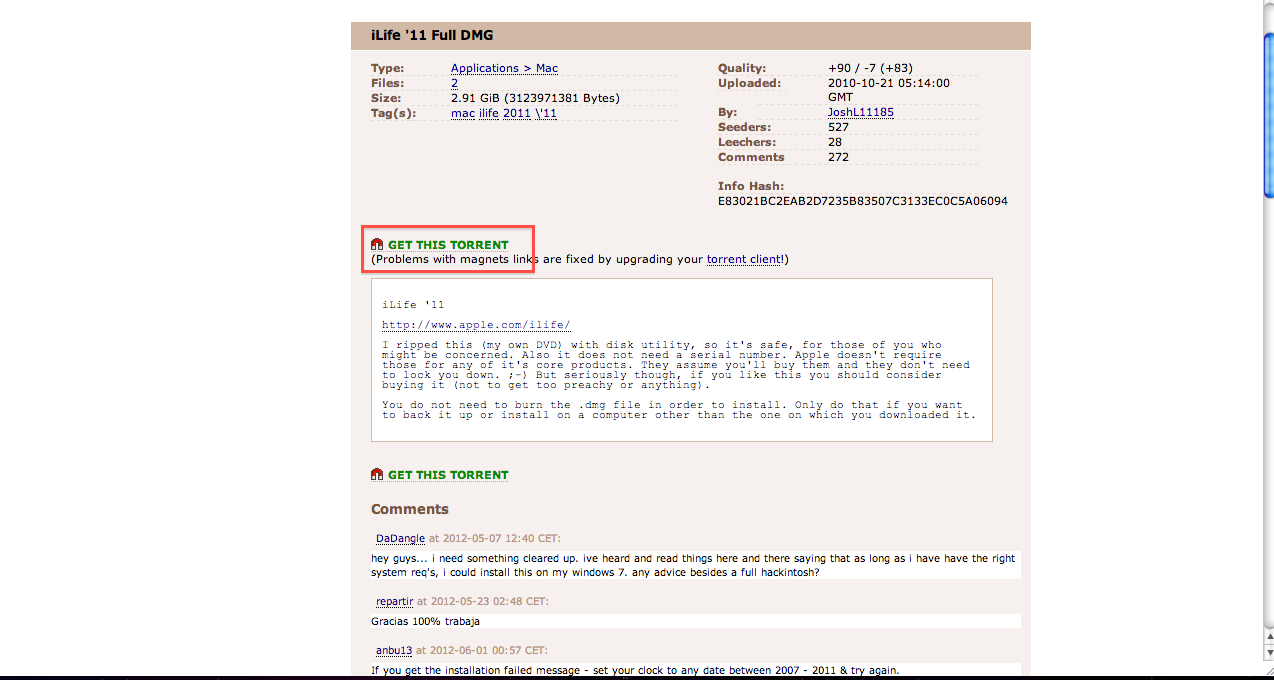Click the comments count "272"
1274x680 pixels.
point(838,157)
